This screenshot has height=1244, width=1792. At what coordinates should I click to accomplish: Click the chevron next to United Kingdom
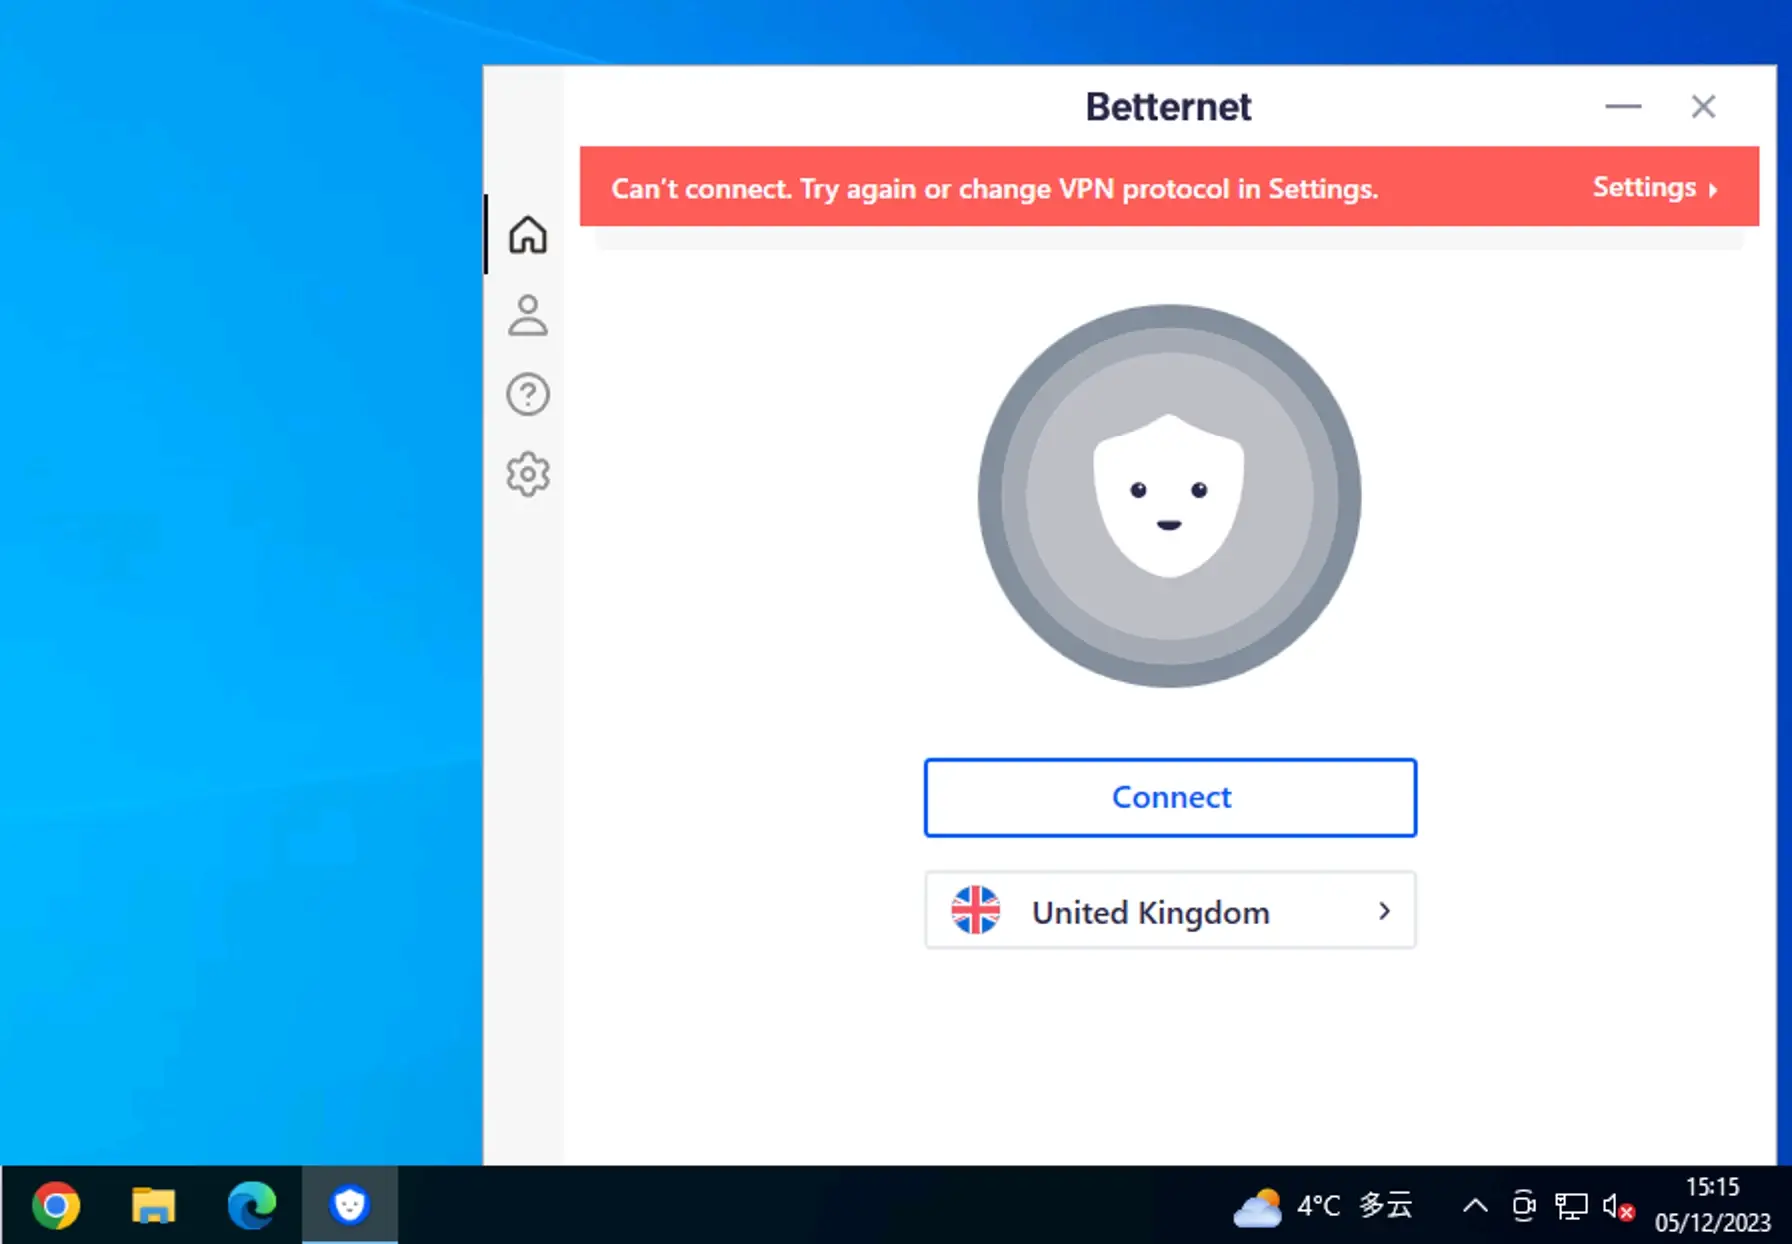(1384, 911)
